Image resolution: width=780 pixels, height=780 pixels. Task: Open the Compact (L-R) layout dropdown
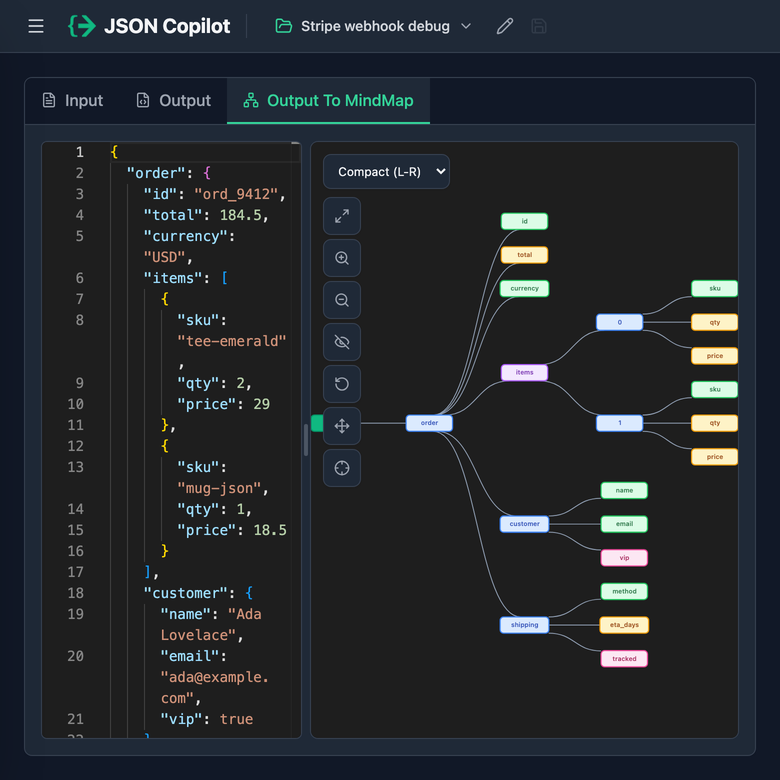click(387, 172)
